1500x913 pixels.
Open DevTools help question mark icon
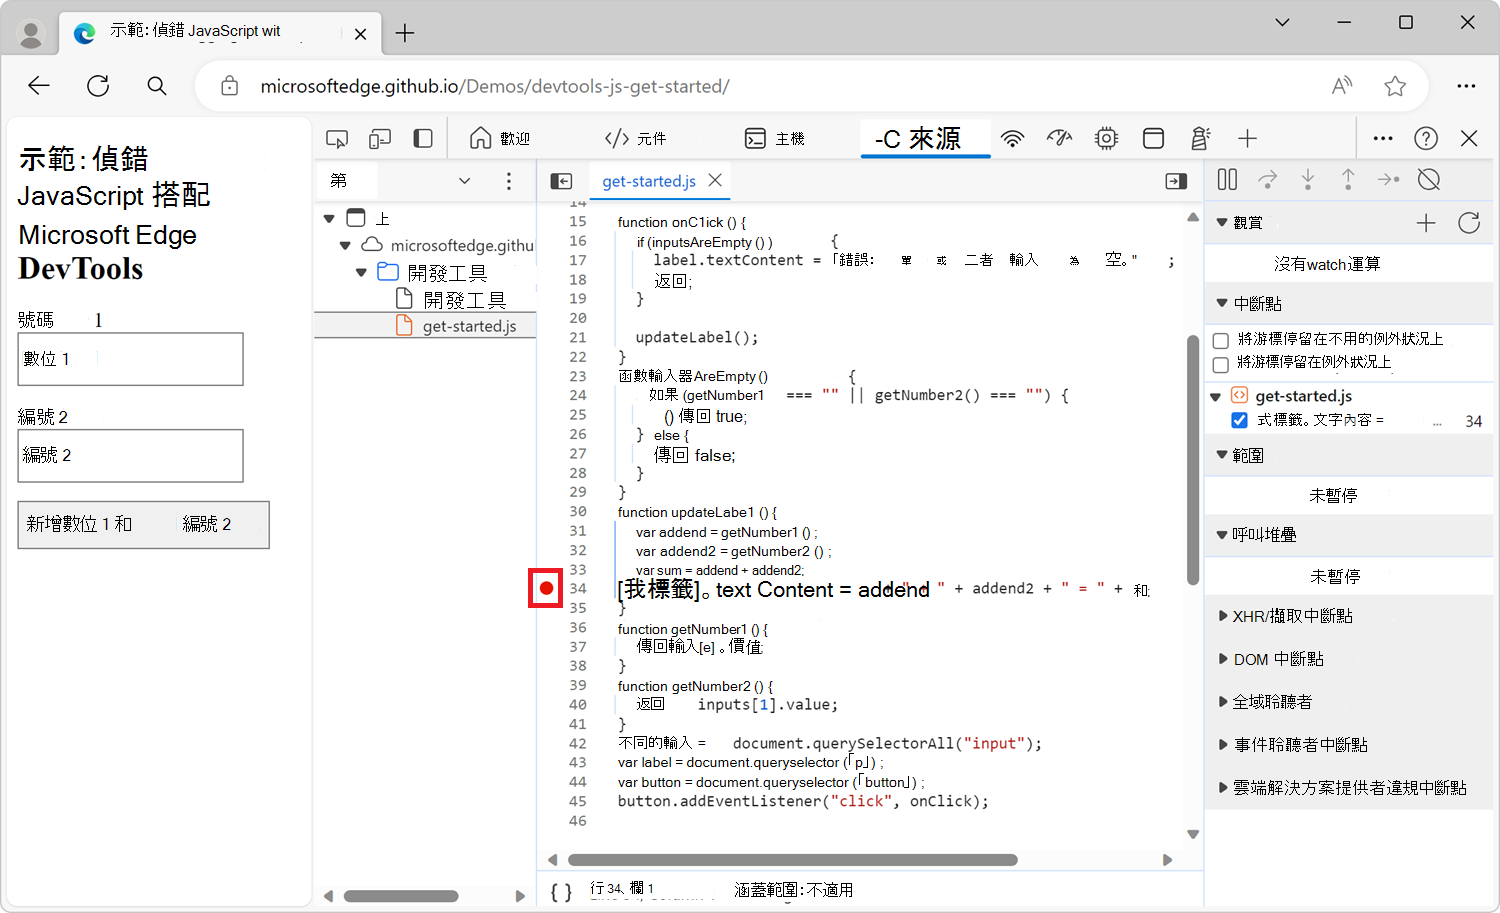(1426, 139)
